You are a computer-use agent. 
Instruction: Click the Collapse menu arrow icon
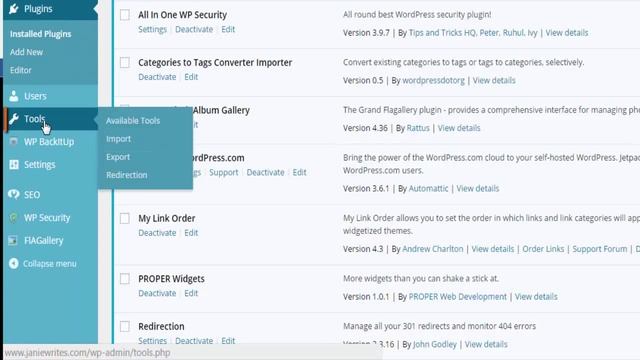pyautogui.click(x=13, y=263)
